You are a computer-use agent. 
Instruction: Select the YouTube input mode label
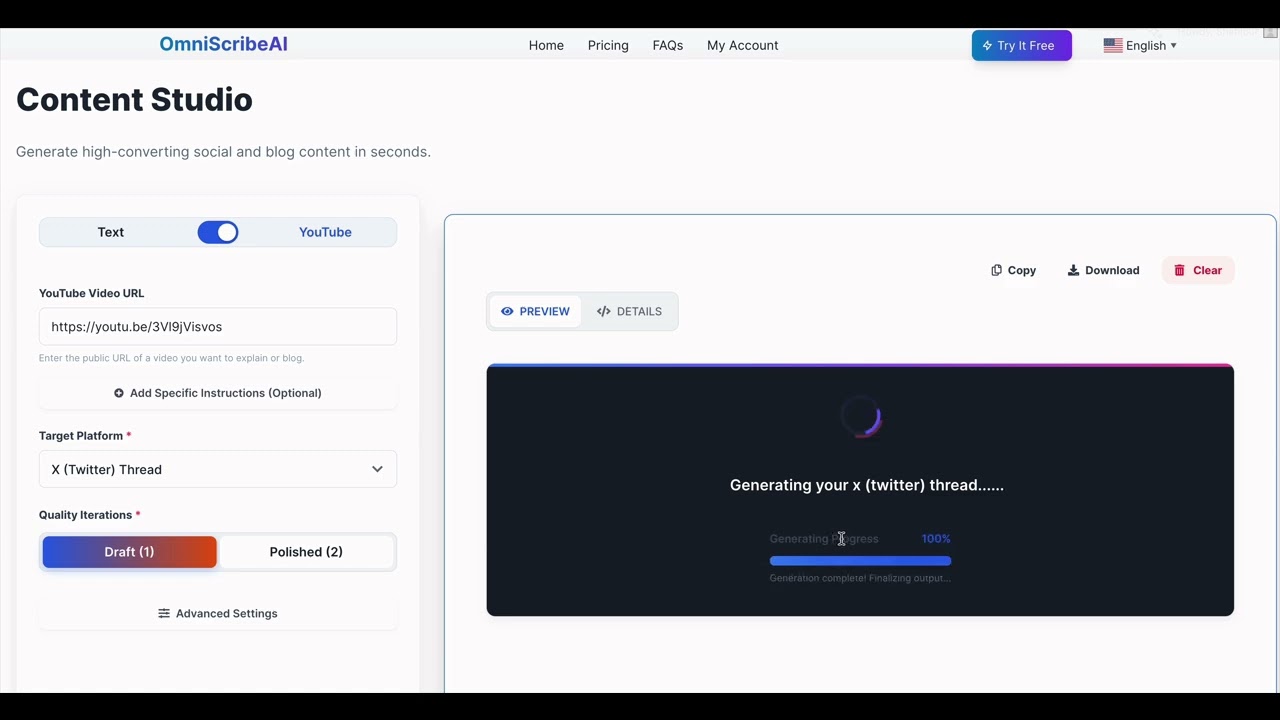325,232
